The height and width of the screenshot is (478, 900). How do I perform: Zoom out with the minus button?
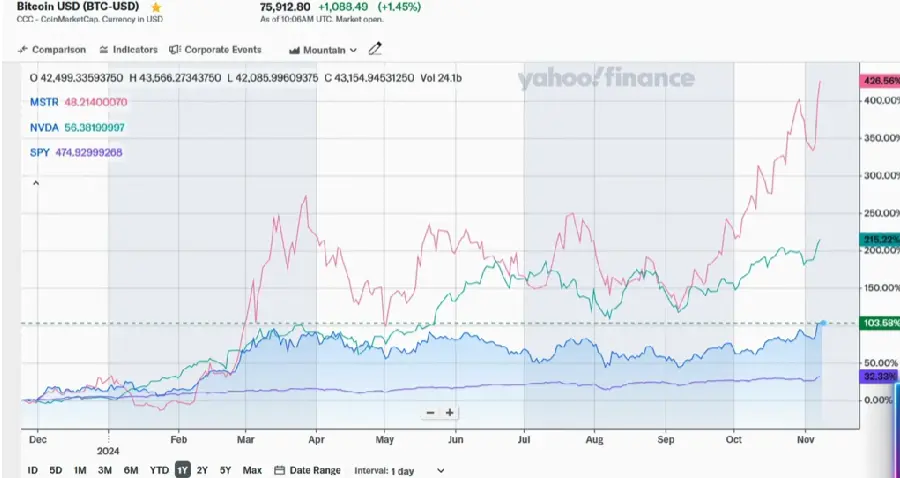(x=430, y=413)
